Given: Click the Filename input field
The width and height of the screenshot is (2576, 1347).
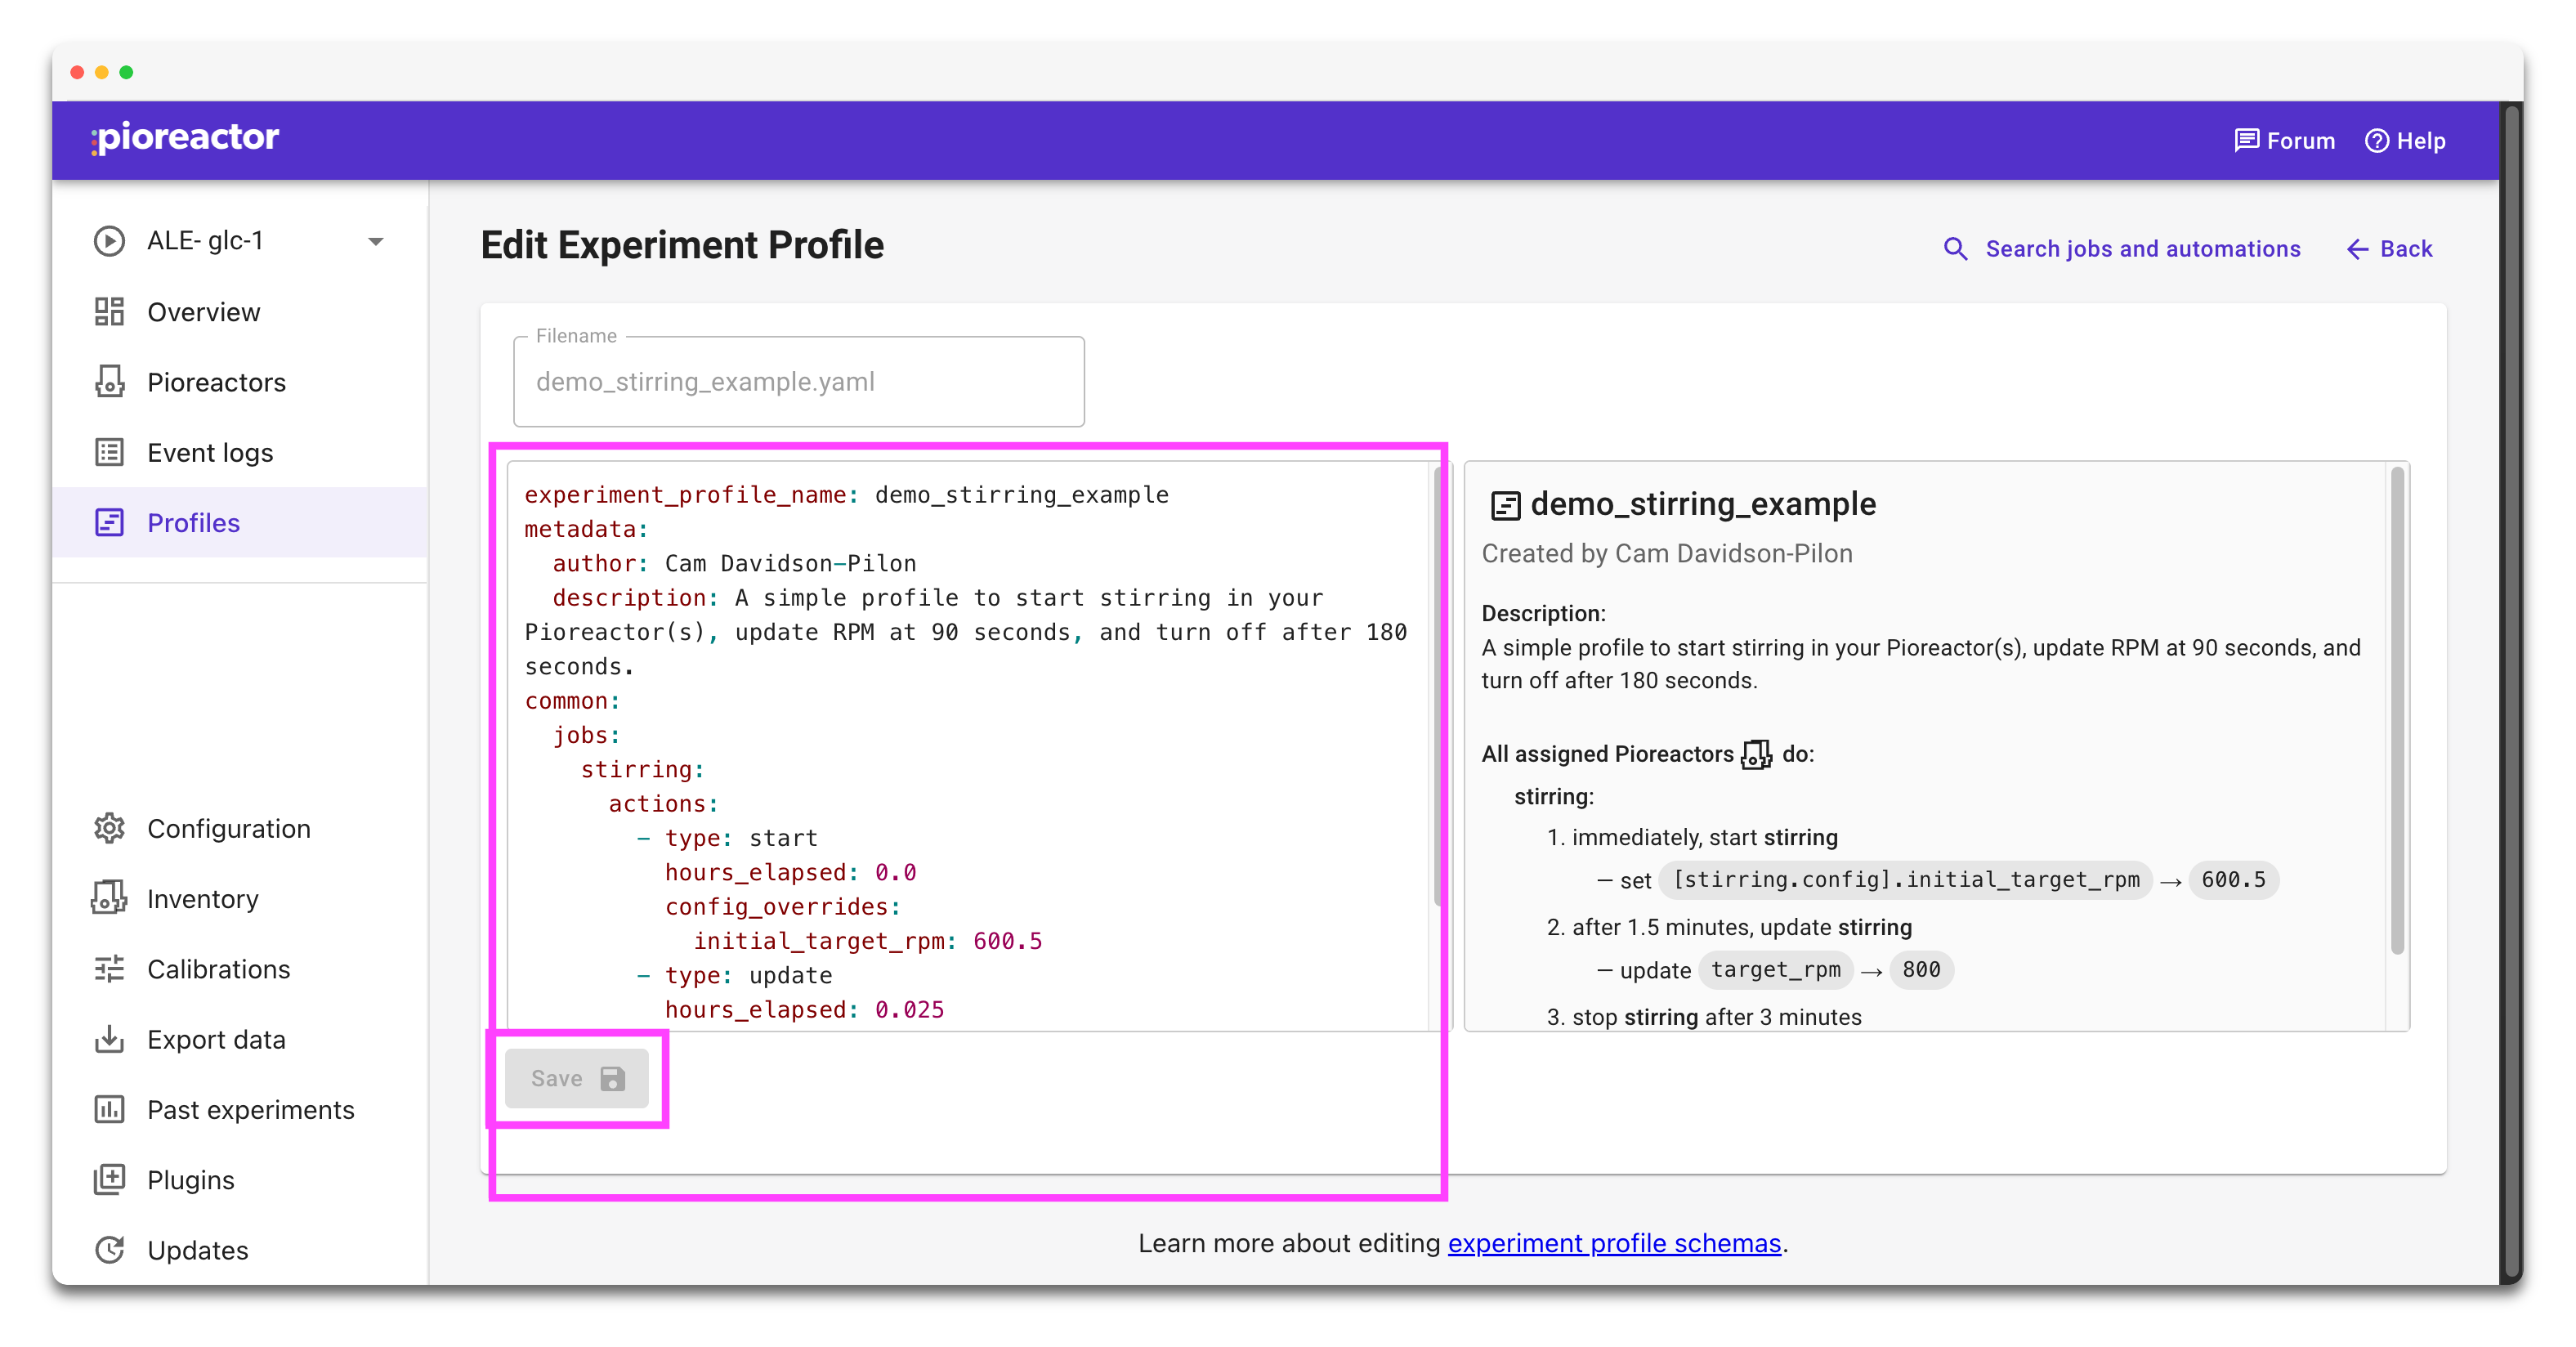Looking at the screenshot, I should click(798, 381).
